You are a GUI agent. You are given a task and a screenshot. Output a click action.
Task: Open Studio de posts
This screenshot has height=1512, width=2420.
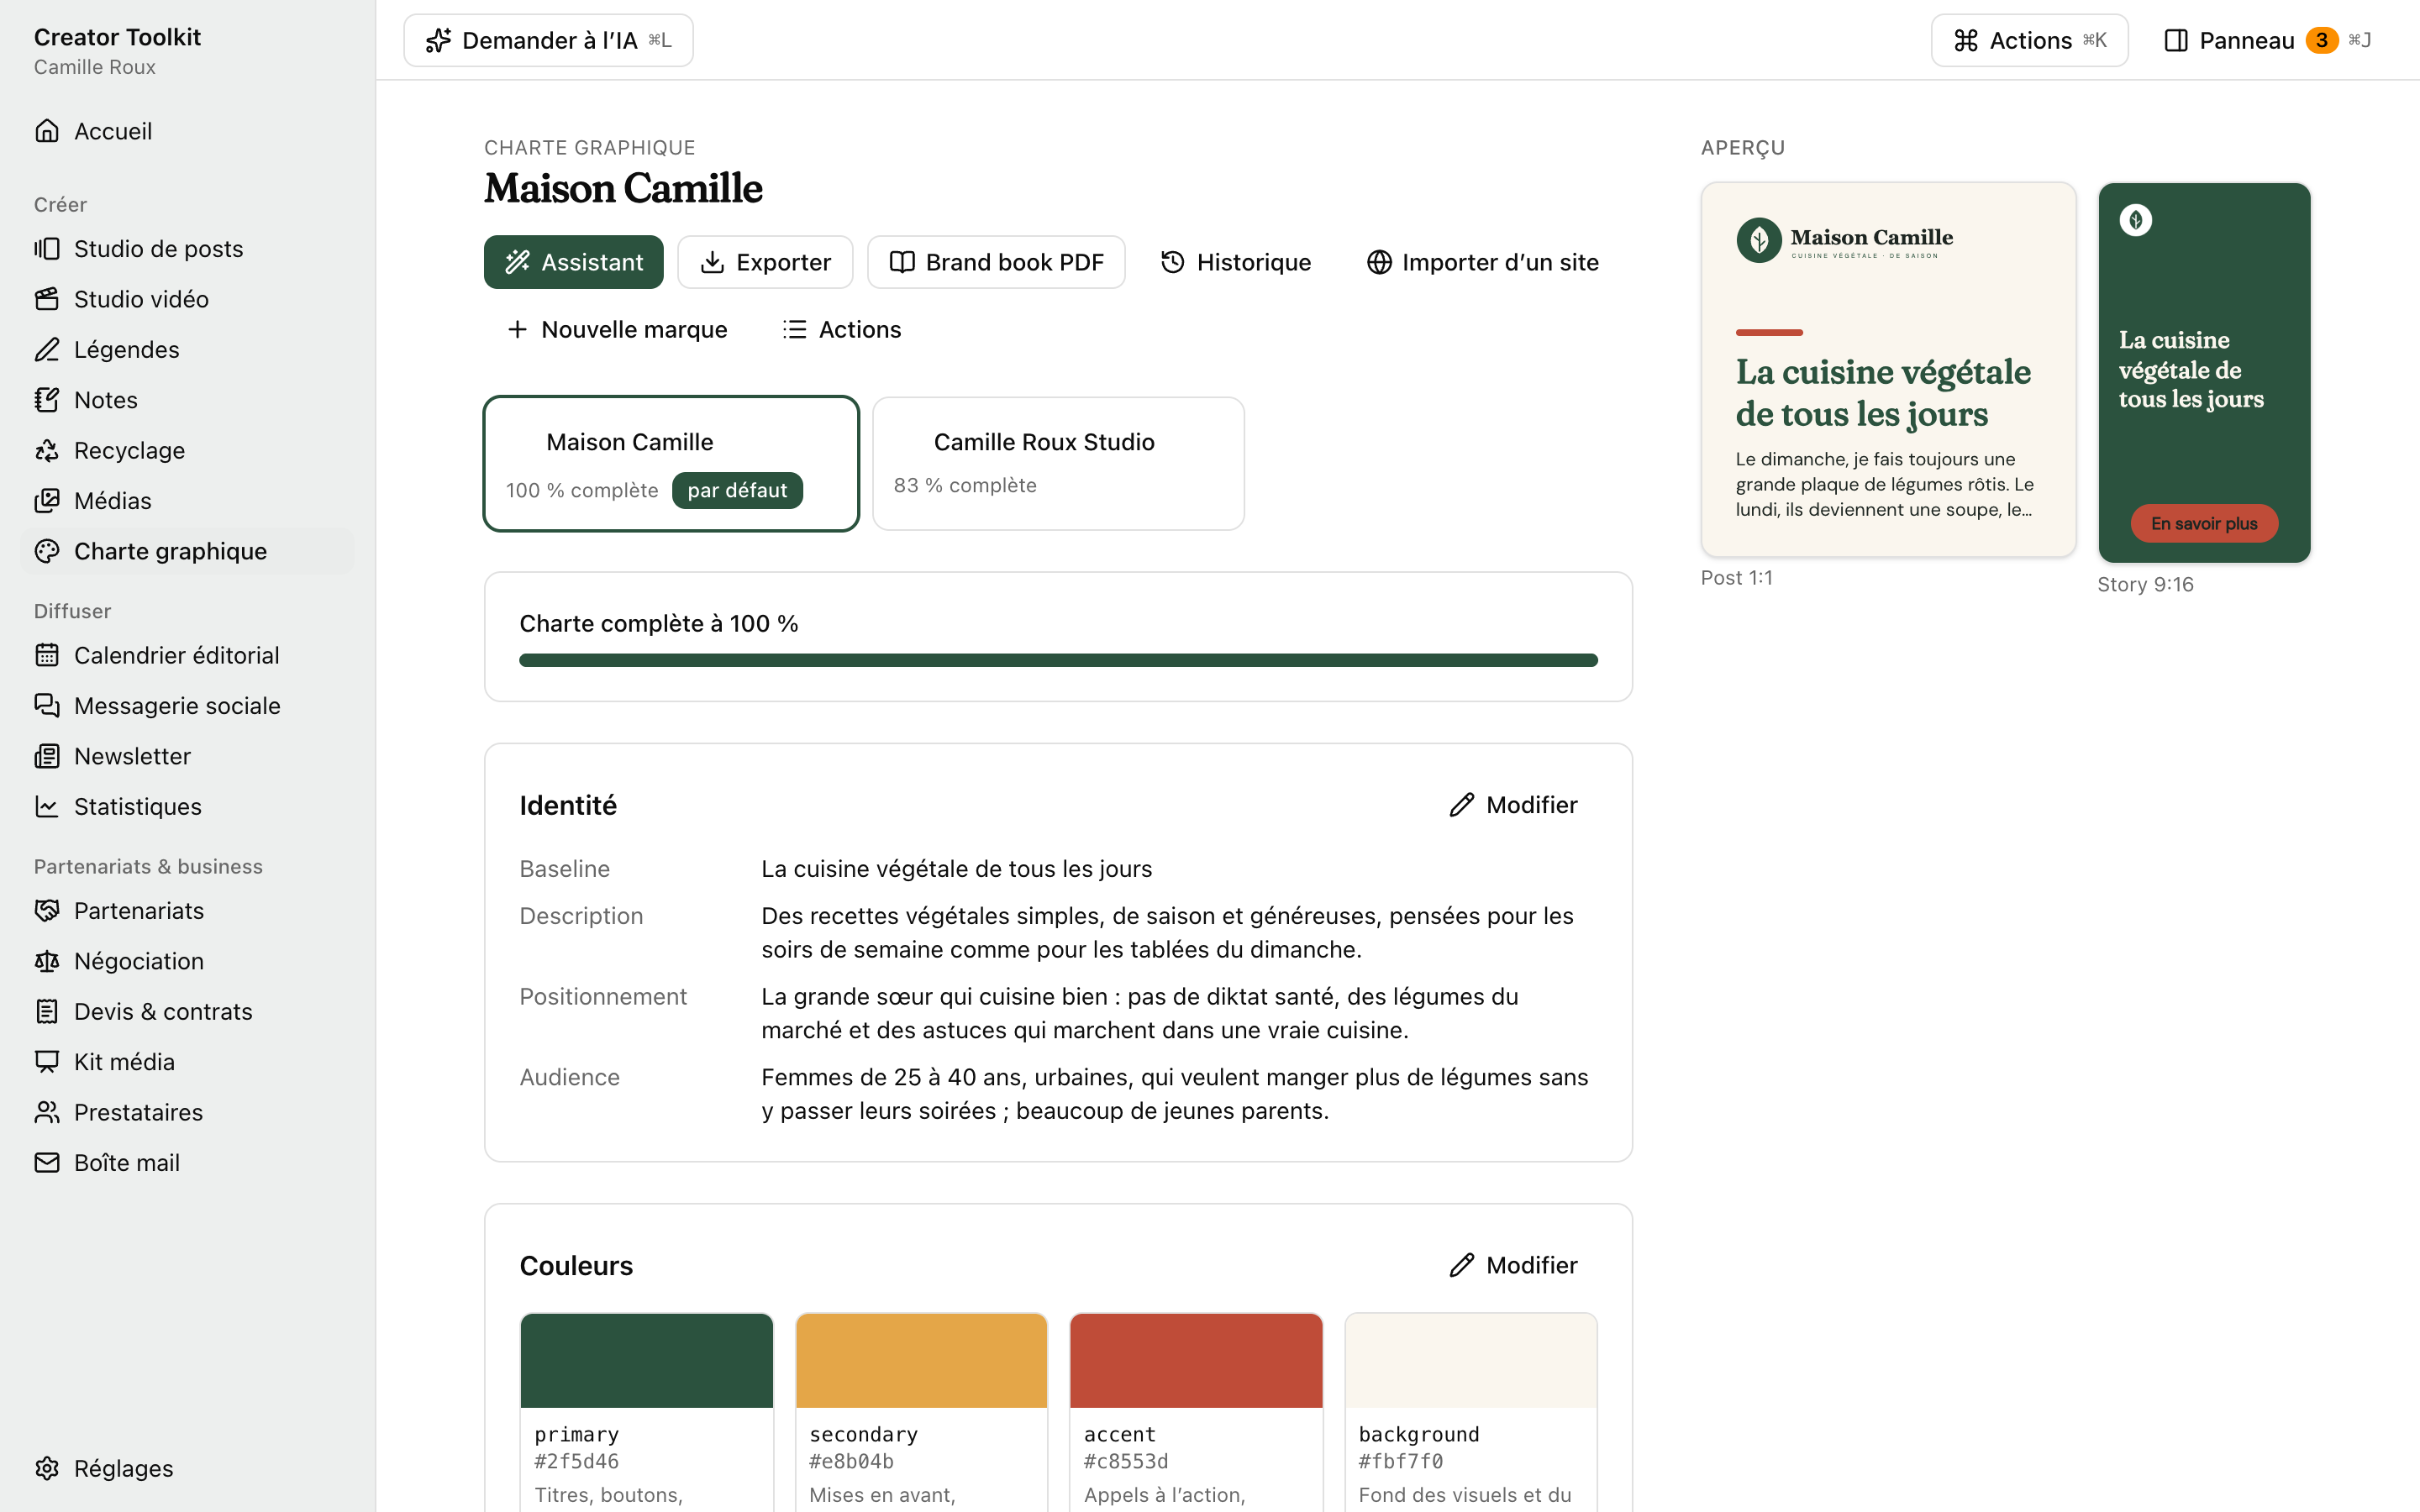pyautogui.click(x=187, y=248)
